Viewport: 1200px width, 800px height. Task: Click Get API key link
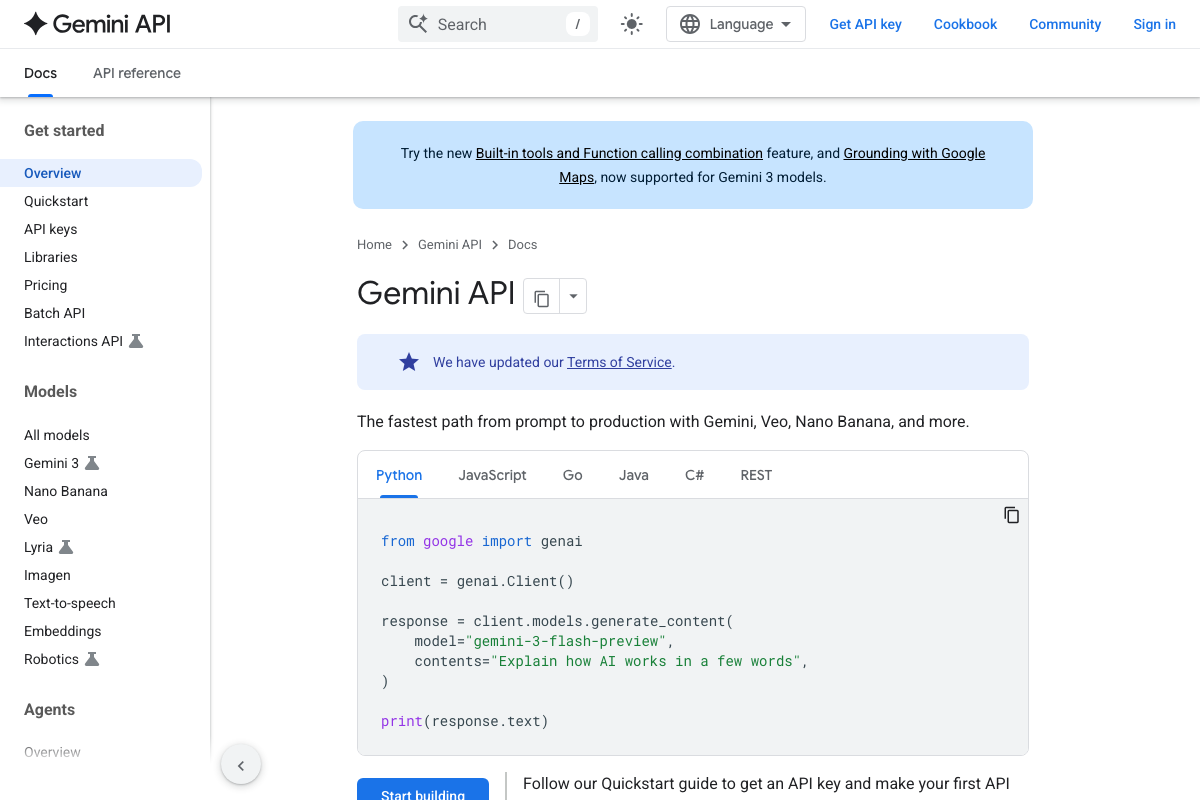point(865,24)
